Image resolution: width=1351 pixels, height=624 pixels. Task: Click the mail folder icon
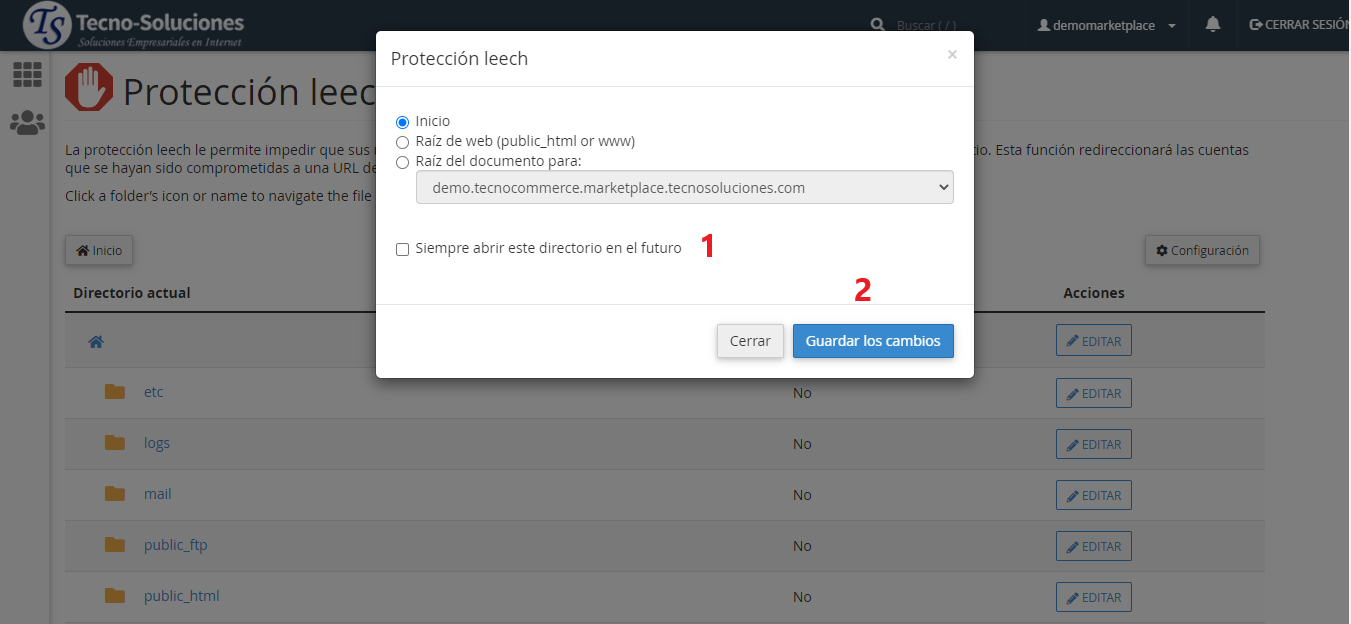pyautogui.click(x=115, y=494)
